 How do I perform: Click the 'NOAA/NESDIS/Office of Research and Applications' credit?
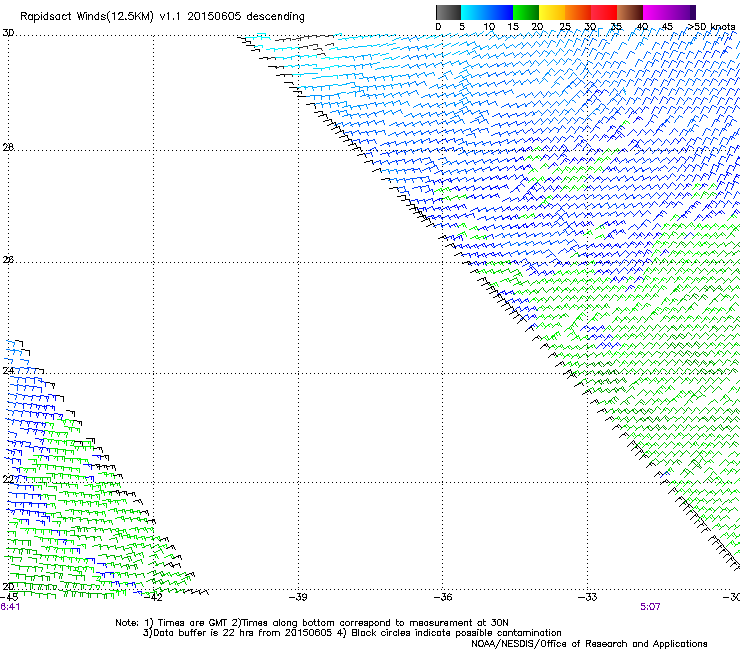point(589,644)
